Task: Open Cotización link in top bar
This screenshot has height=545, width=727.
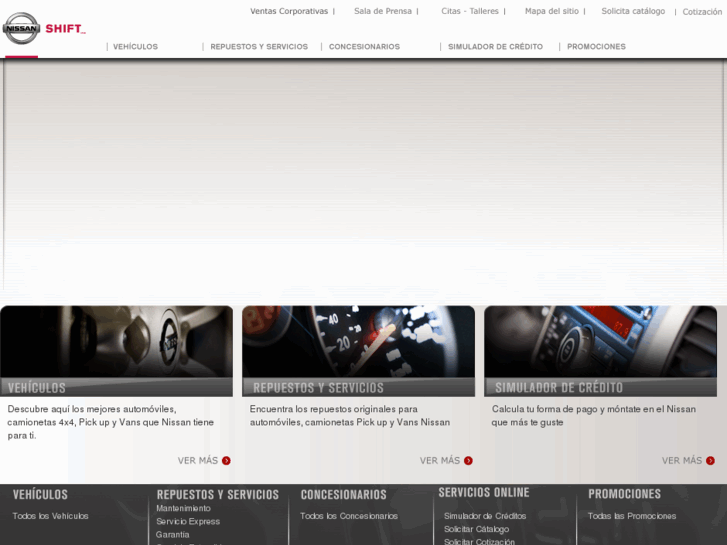Action: point(702,12)
